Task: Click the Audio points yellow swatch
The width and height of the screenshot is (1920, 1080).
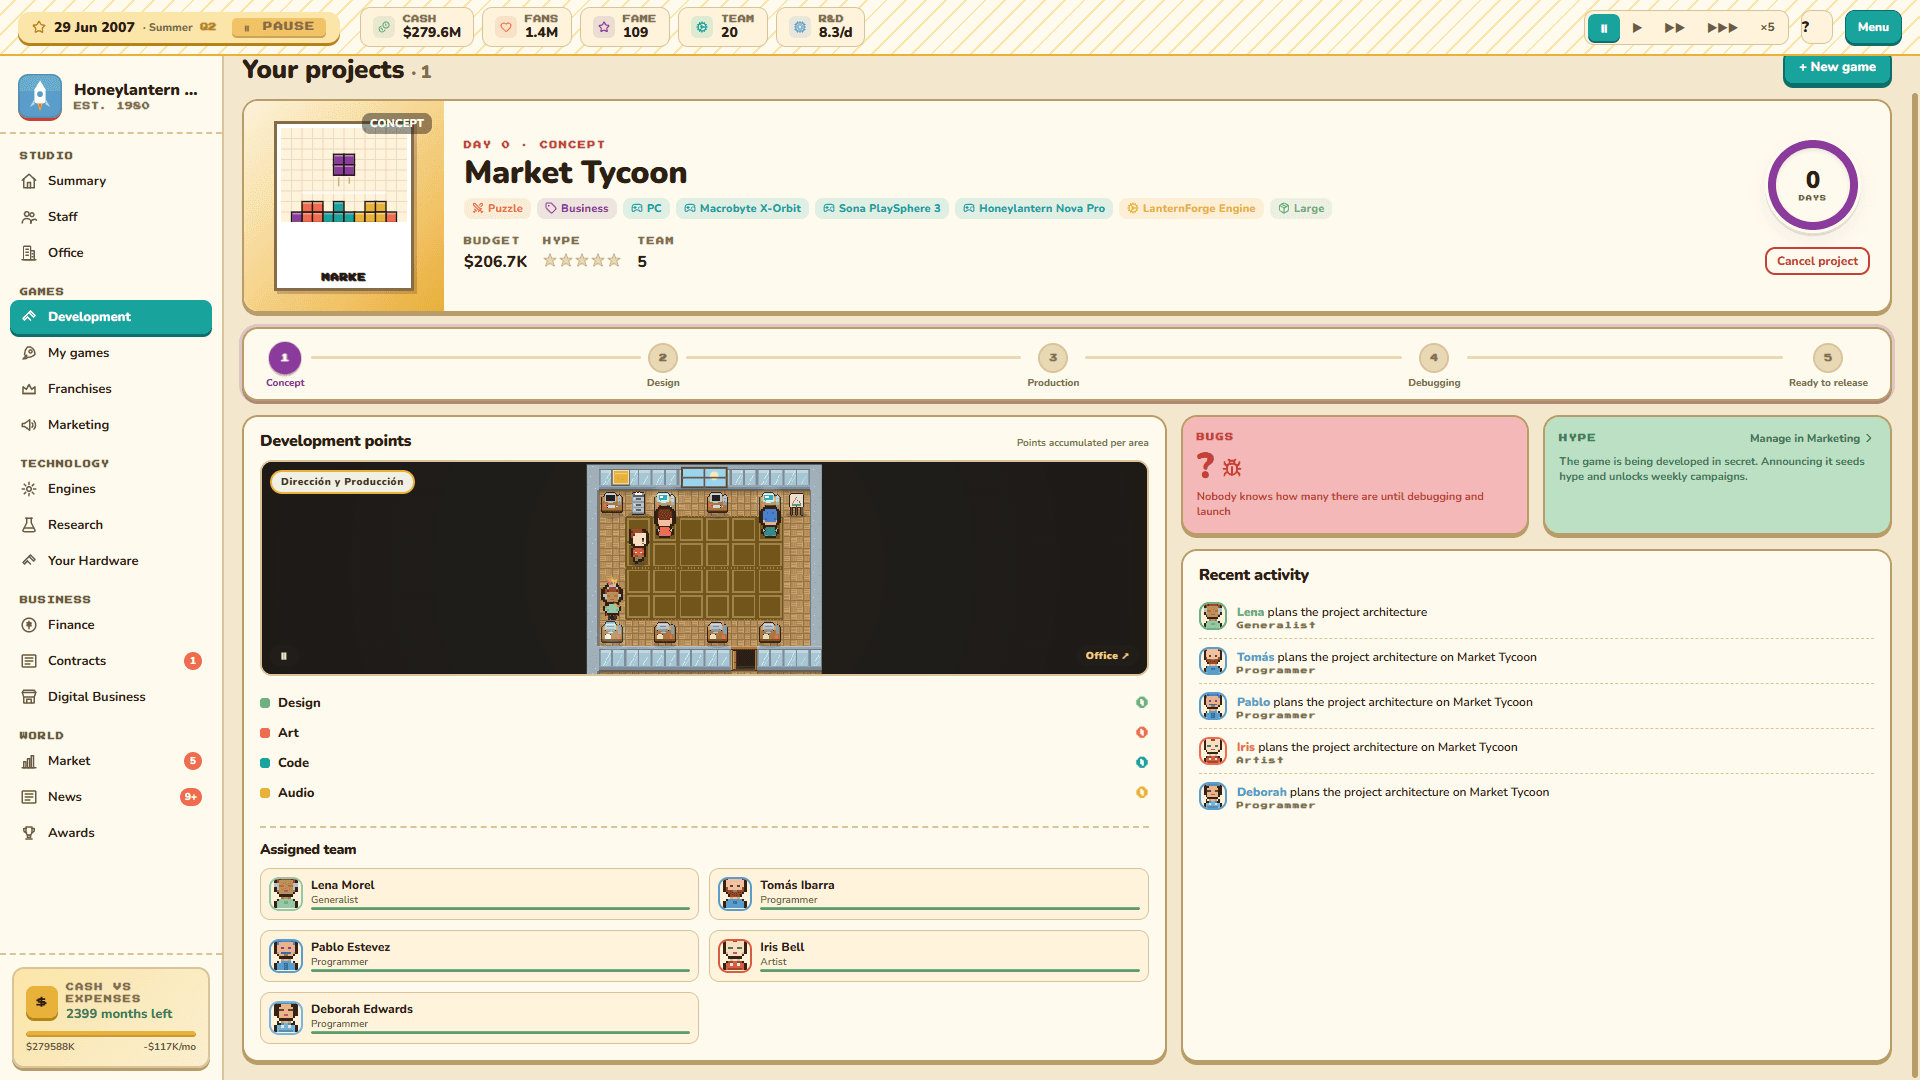Action: pos(265,793)
